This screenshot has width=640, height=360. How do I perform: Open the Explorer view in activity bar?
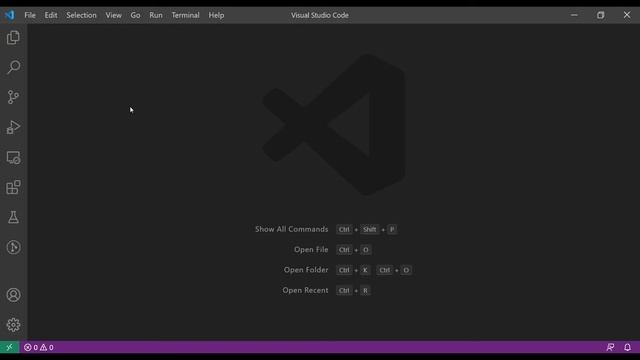tap(13, 38)
